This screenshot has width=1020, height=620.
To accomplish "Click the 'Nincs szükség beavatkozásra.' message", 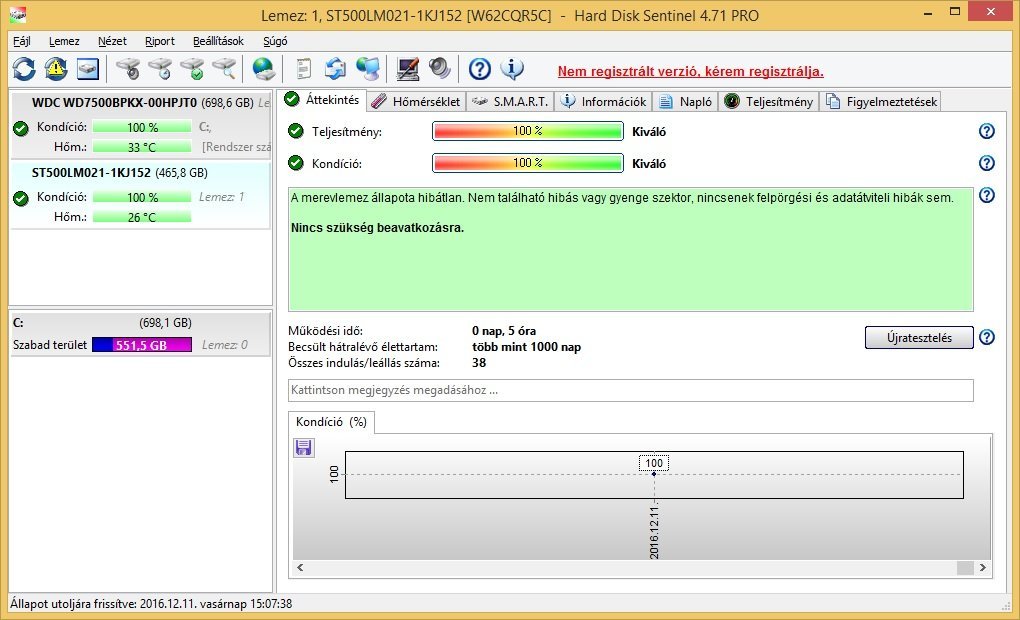I will pos(377,228).
